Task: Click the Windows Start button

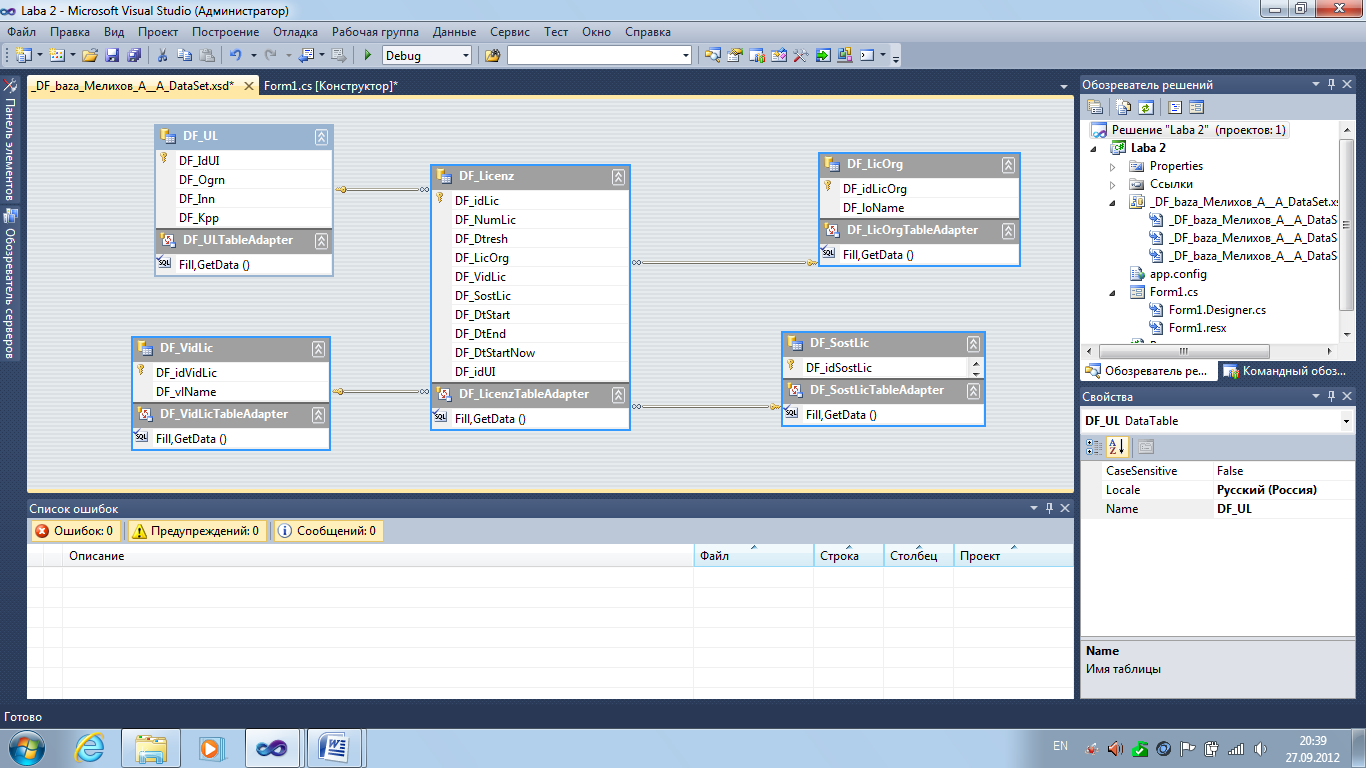Action: (25, 747)
